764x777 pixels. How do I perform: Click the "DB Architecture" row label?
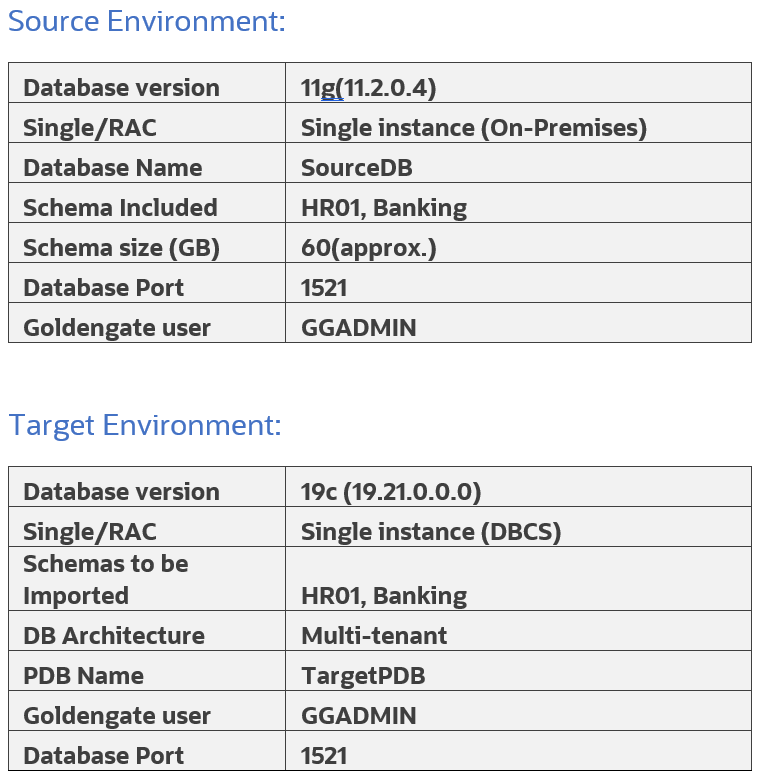113,636
